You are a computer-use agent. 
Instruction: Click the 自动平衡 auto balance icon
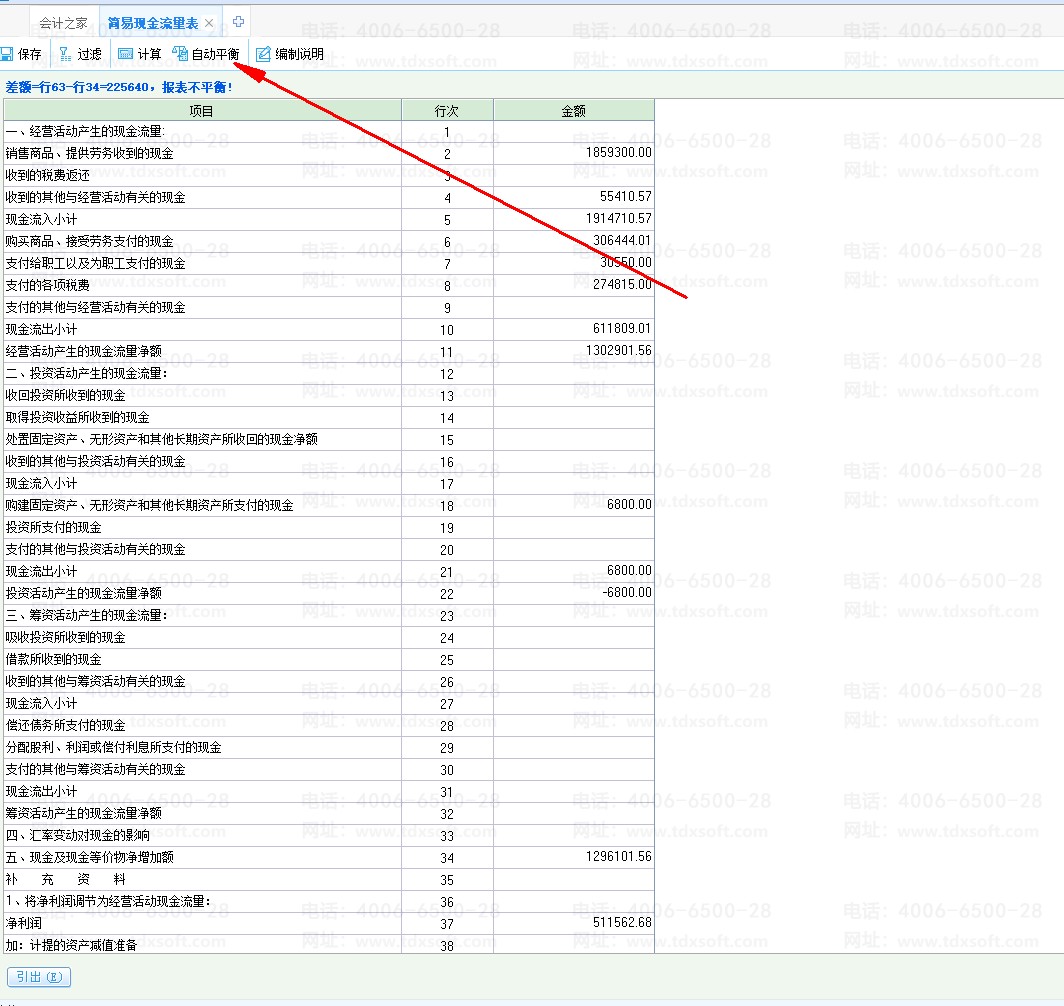(x=181, y=54)
